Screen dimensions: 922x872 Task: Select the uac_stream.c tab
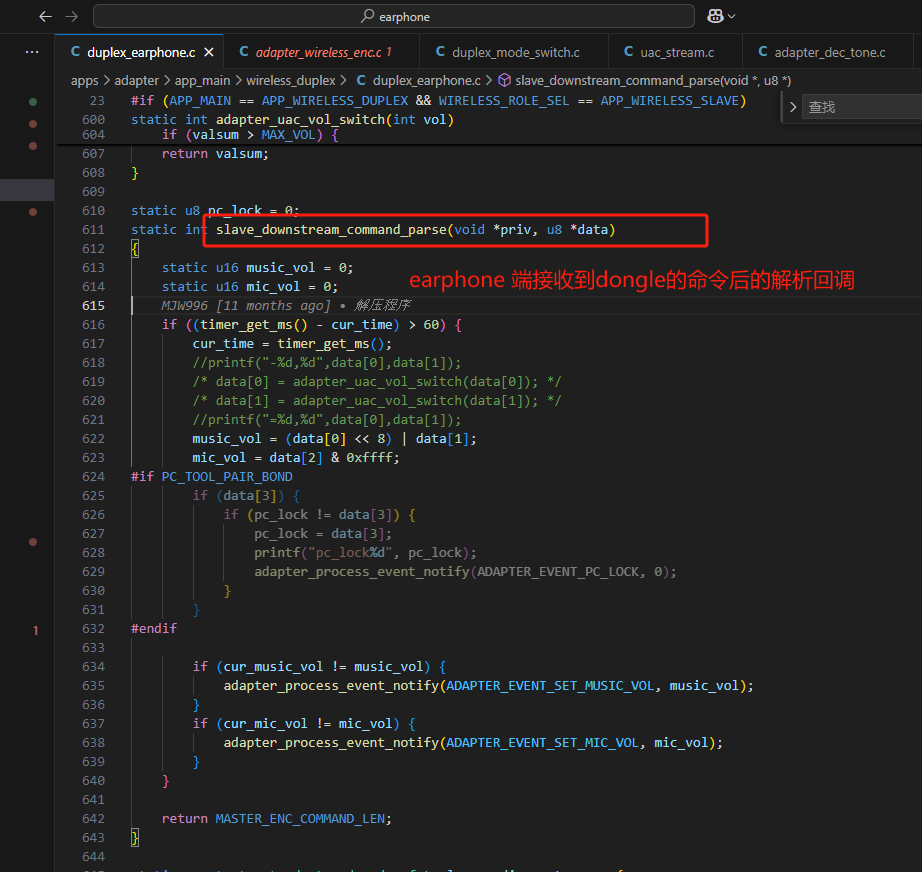669,52
